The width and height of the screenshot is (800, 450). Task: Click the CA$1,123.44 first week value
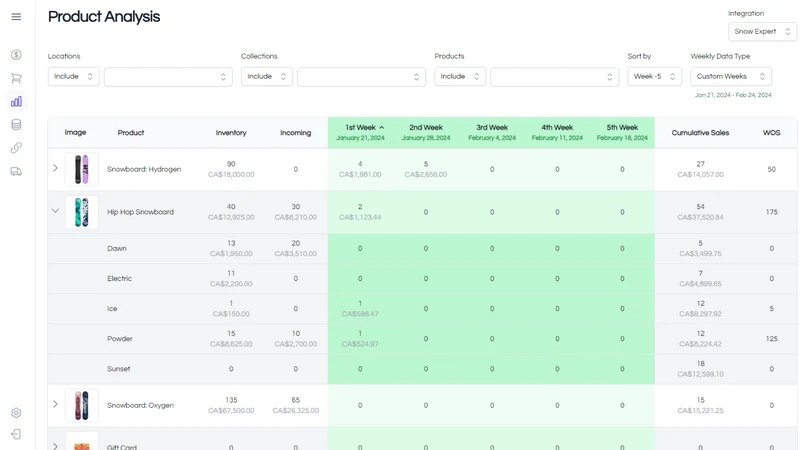coord(360,217)
